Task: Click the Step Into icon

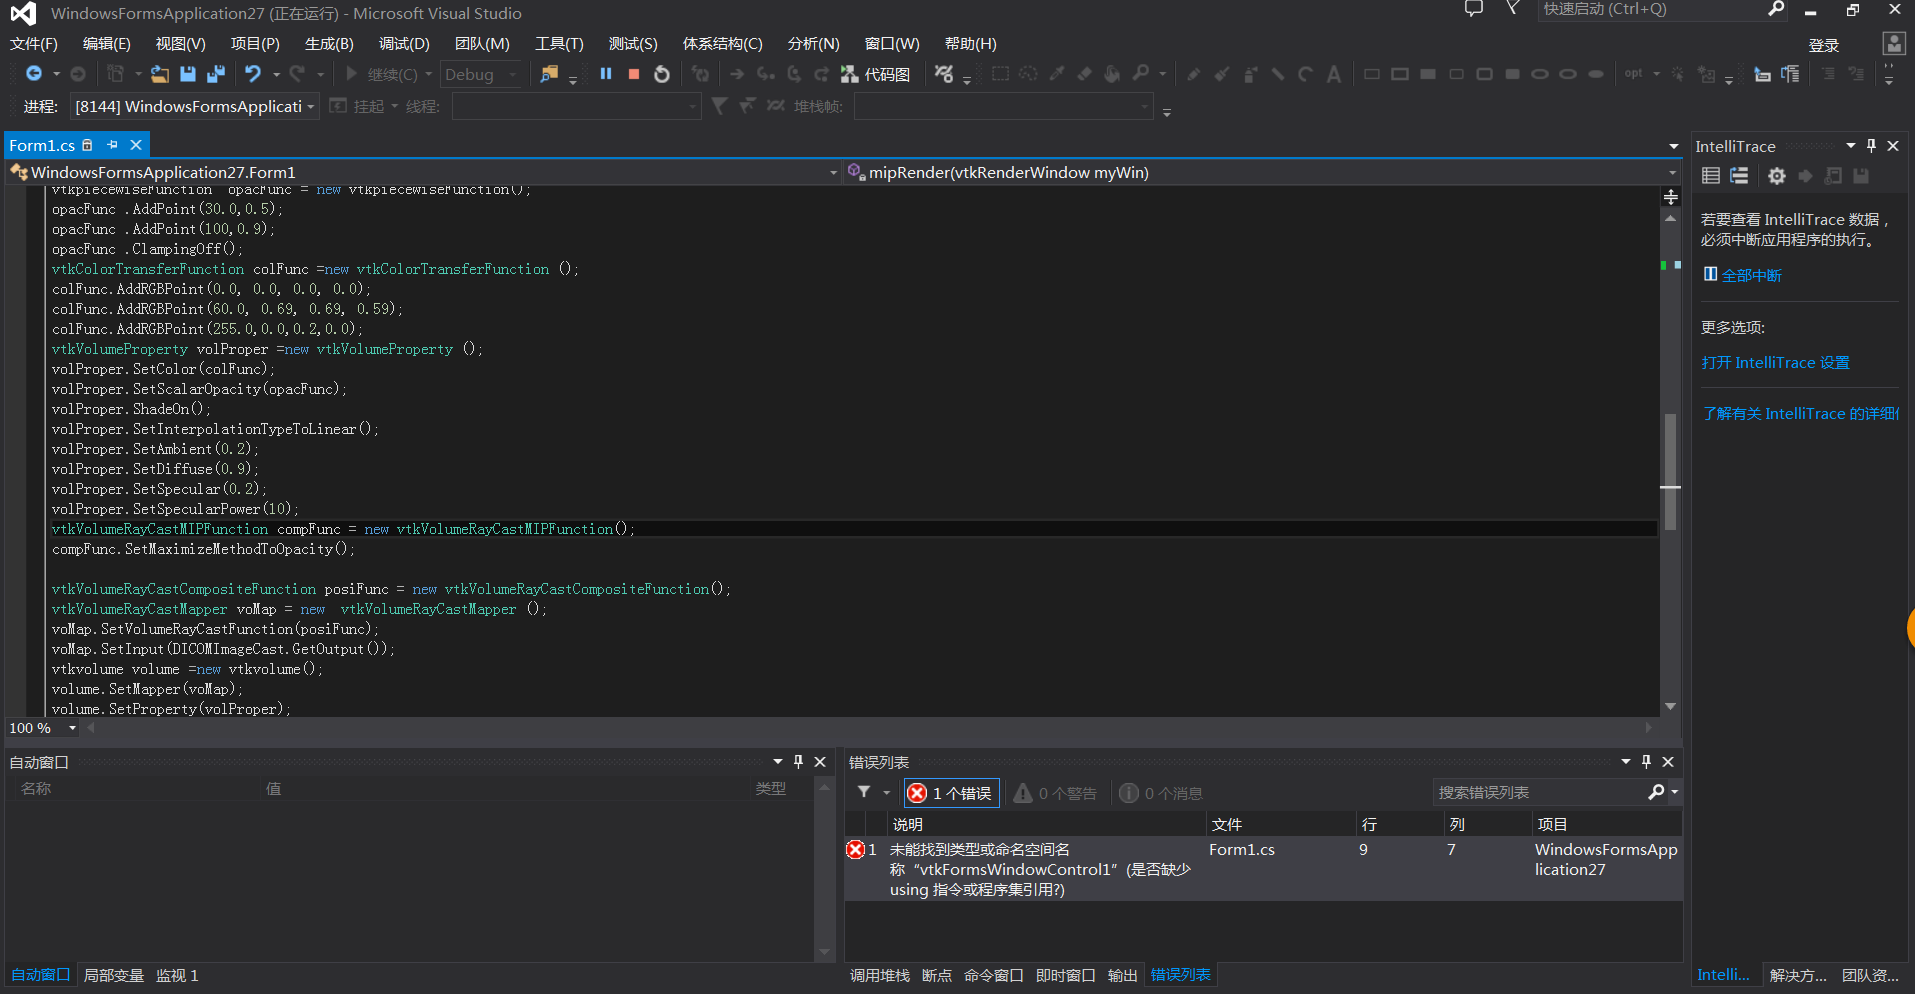Action: tap(765, 74)
